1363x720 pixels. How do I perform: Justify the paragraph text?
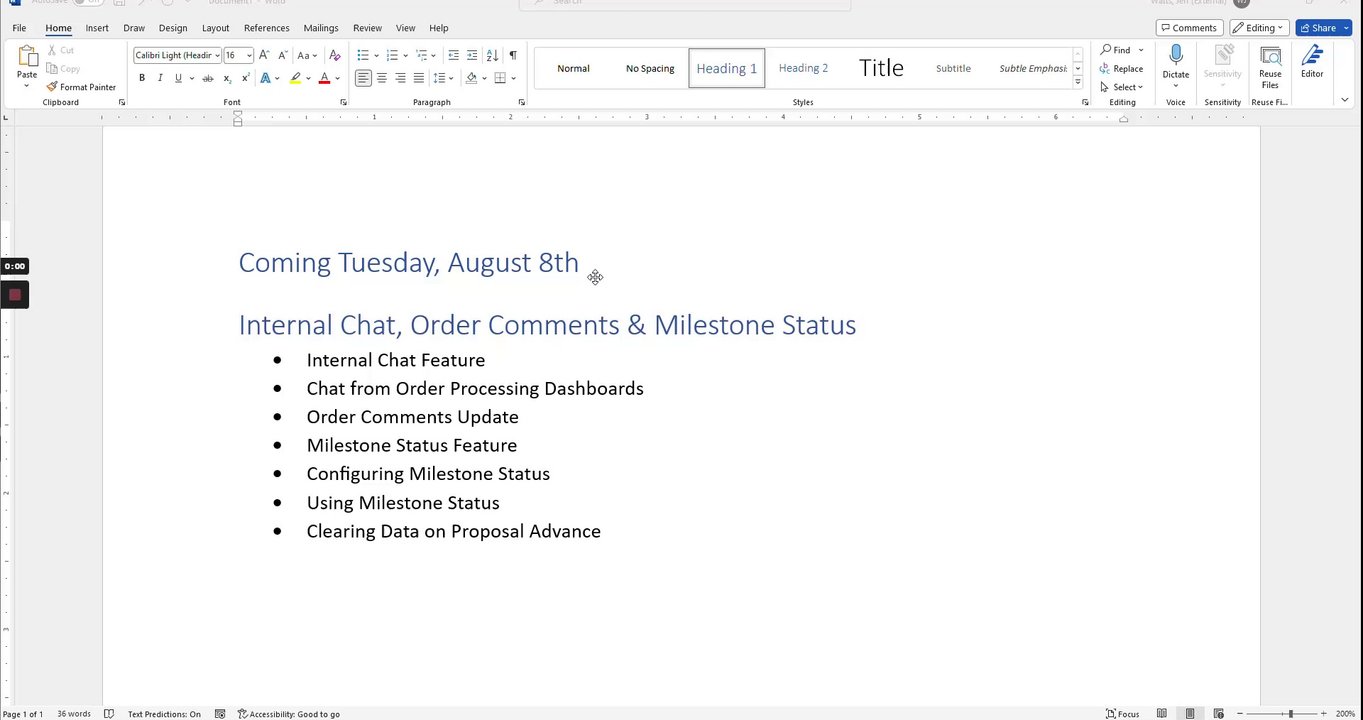(x=418, y=78)
